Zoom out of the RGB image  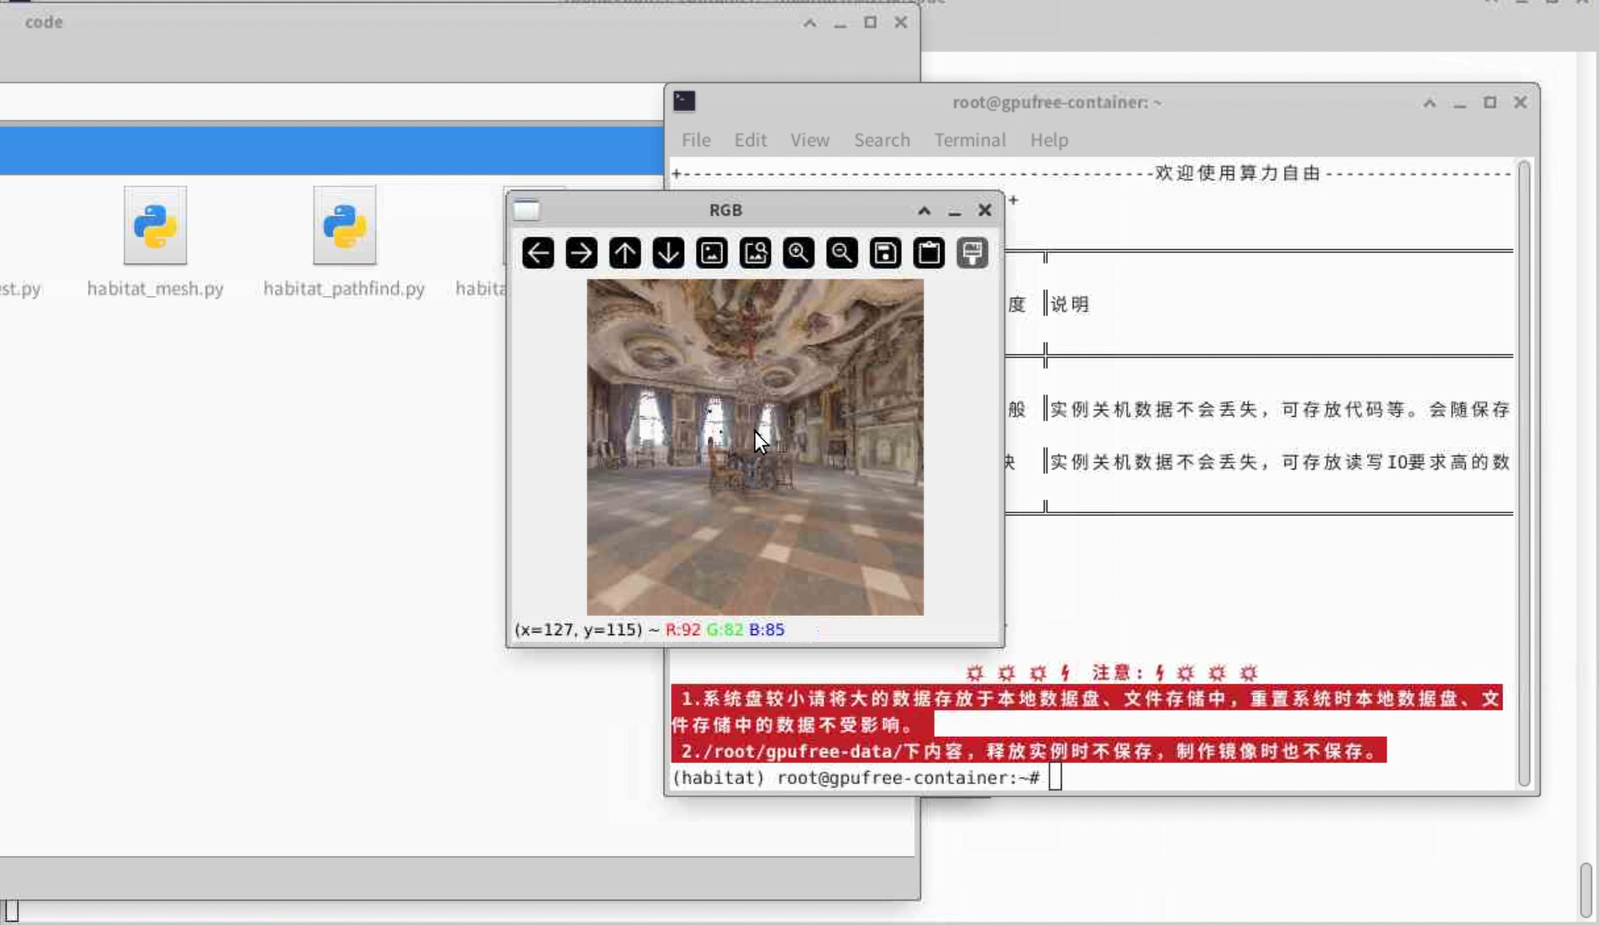(842, 253)
